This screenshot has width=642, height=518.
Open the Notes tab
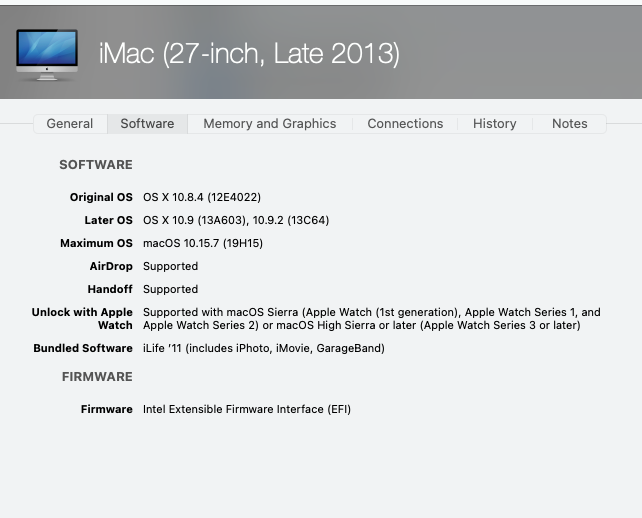(570, 124)
